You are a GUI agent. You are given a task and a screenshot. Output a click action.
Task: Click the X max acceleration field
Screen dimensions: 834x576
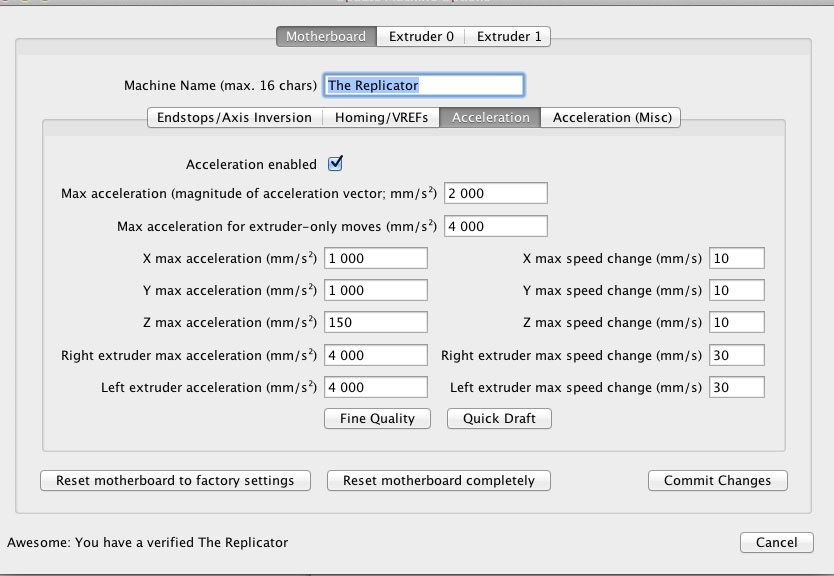[x=376, y=258]
